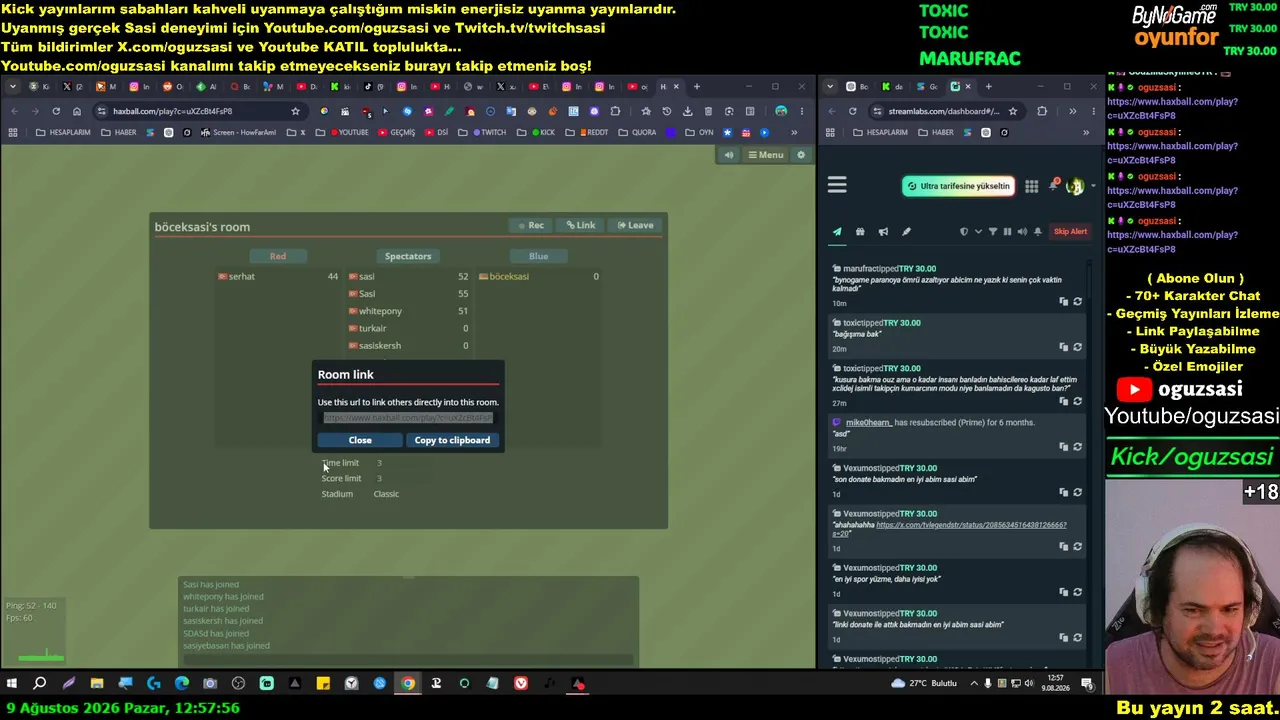1280x720 pixels.
Task: Skip the current Streamlabs alert
Action: click(1070, 232)
